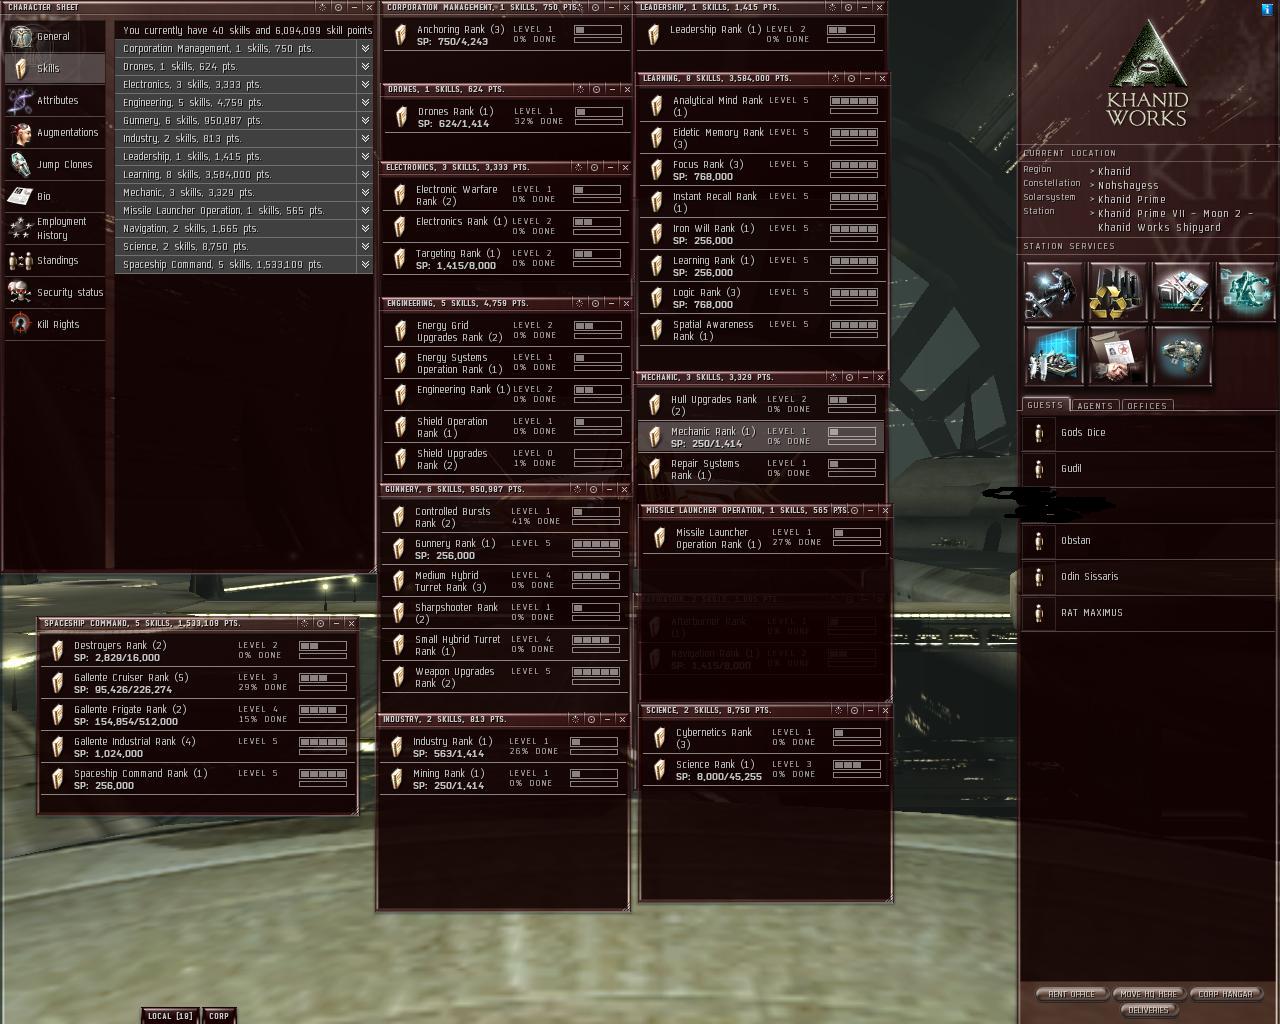Click the sparkle icon in Gunnery window header
1280x1024 pixels.
click(x=577, y=489)
